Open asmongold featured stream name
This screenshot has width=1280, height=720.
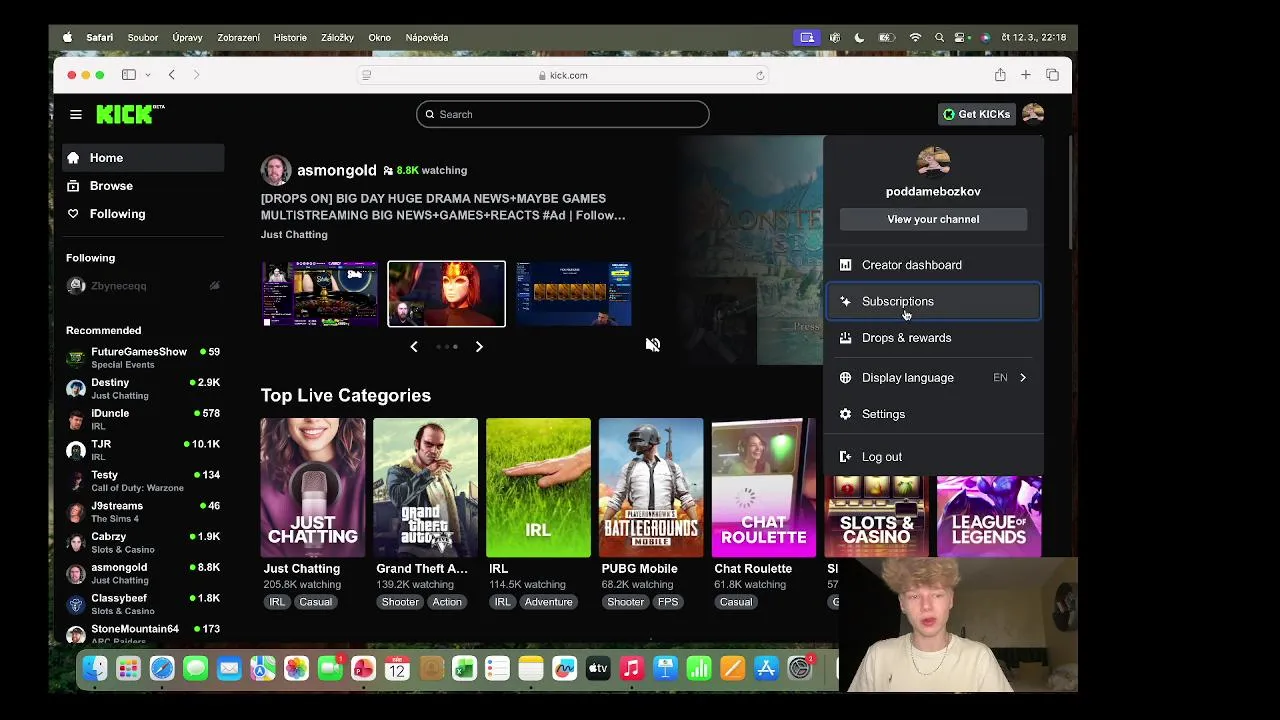click(337, 170)
